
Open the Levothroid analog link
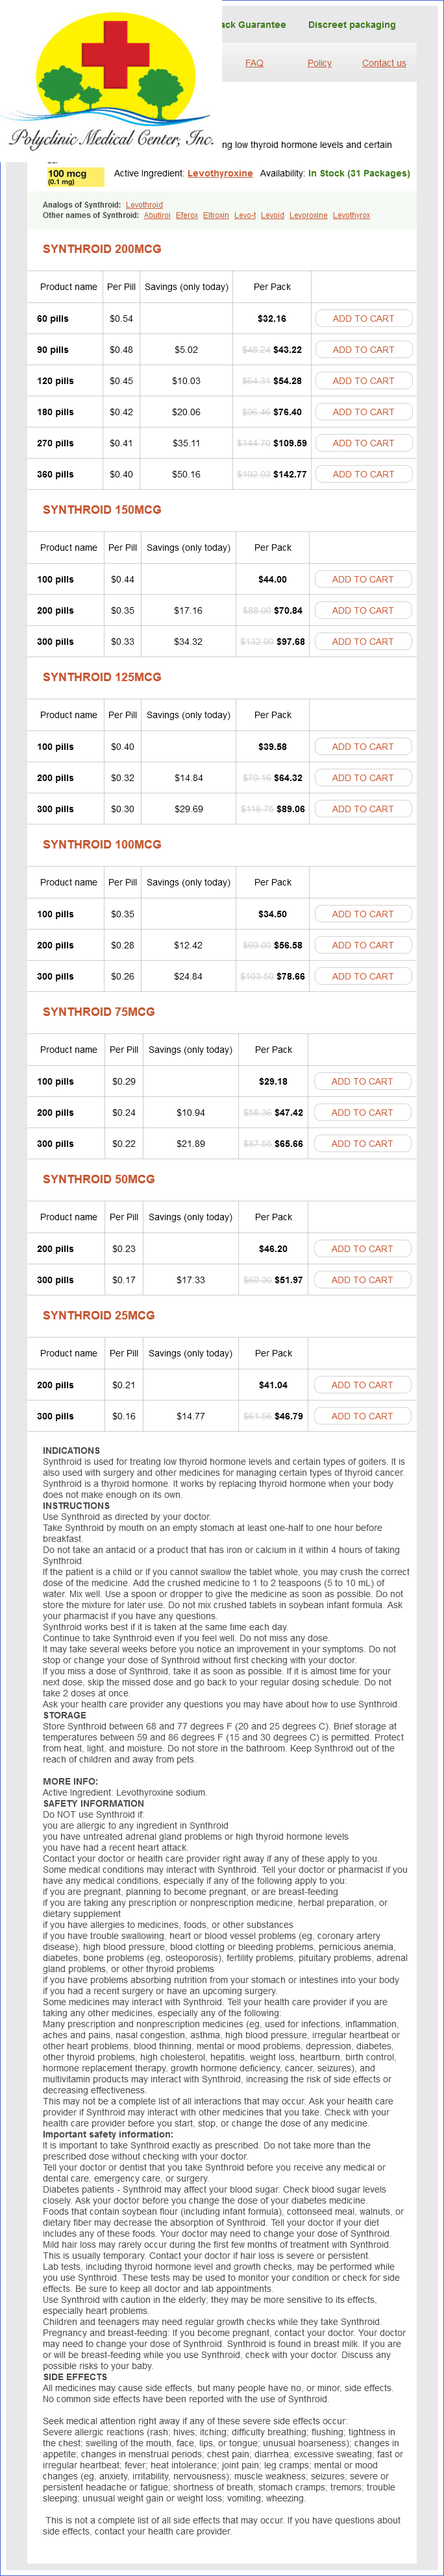pos(144,205)
